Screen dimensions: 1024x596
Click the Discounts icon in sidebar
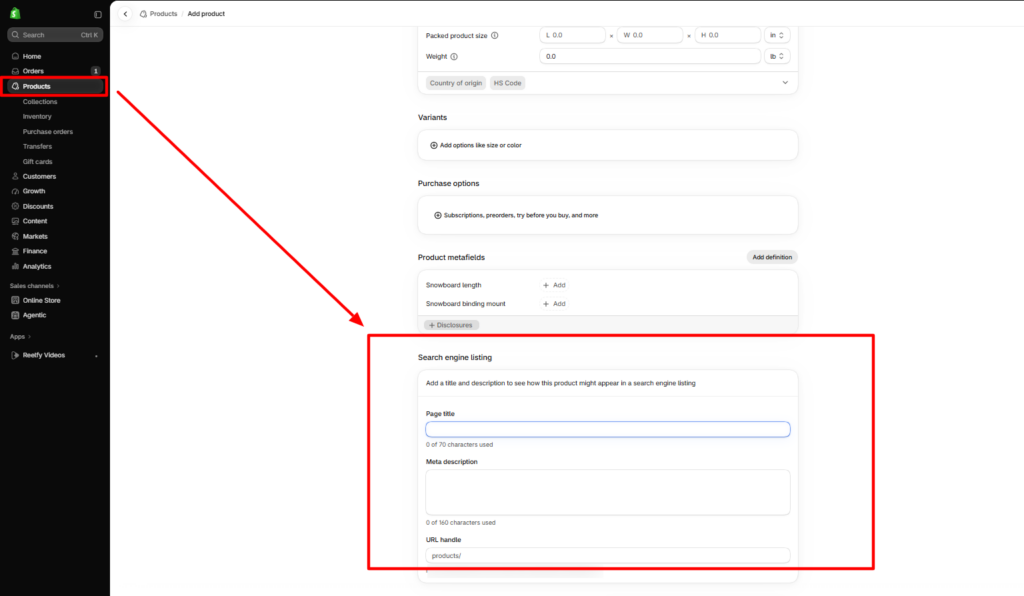[x=15, y=206]
